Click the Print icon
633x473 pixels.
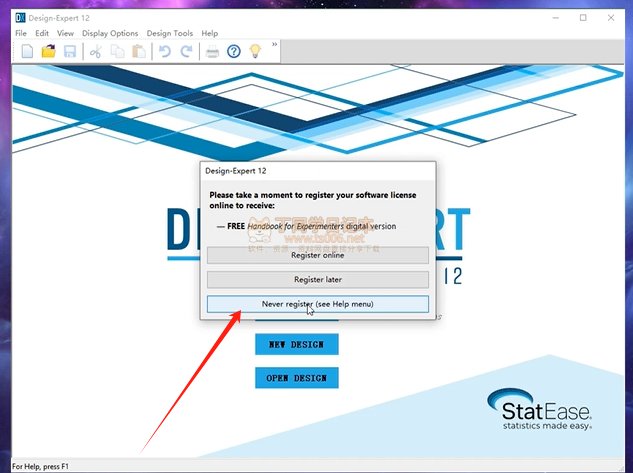click(212, 52)
